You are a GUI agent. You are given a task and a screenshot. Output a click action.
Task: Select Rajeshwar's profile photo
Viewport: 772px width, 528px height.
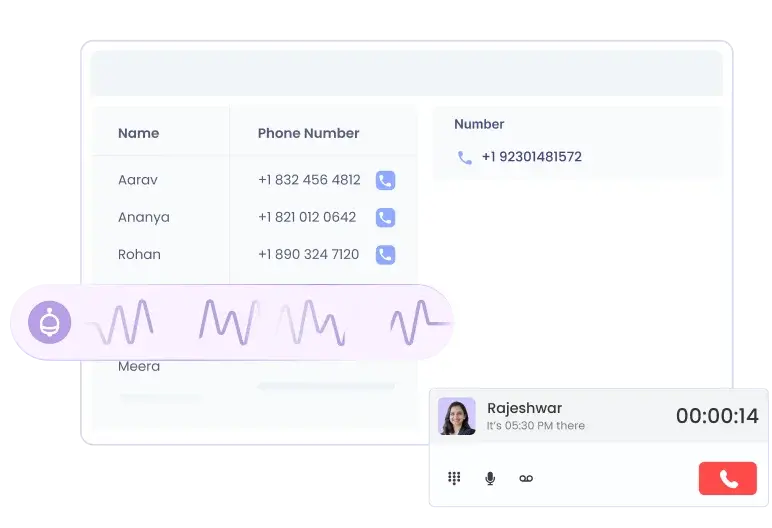(x=457, y=416)
